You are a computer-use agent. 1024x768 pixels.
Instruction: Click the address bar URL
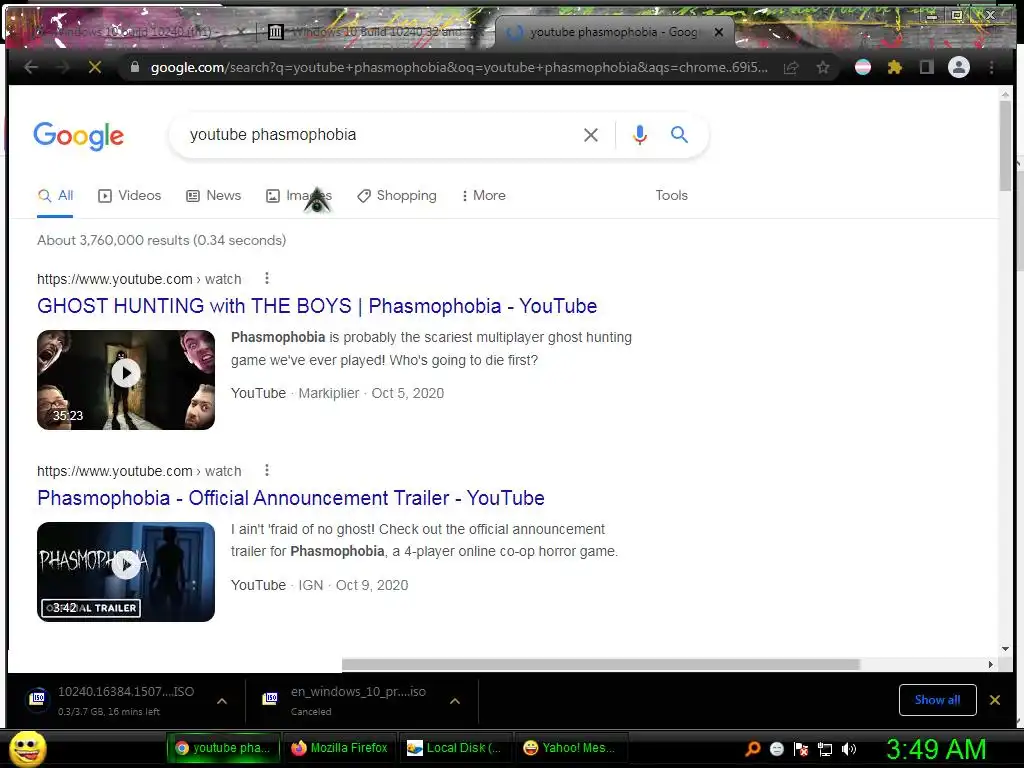(459, 67)
